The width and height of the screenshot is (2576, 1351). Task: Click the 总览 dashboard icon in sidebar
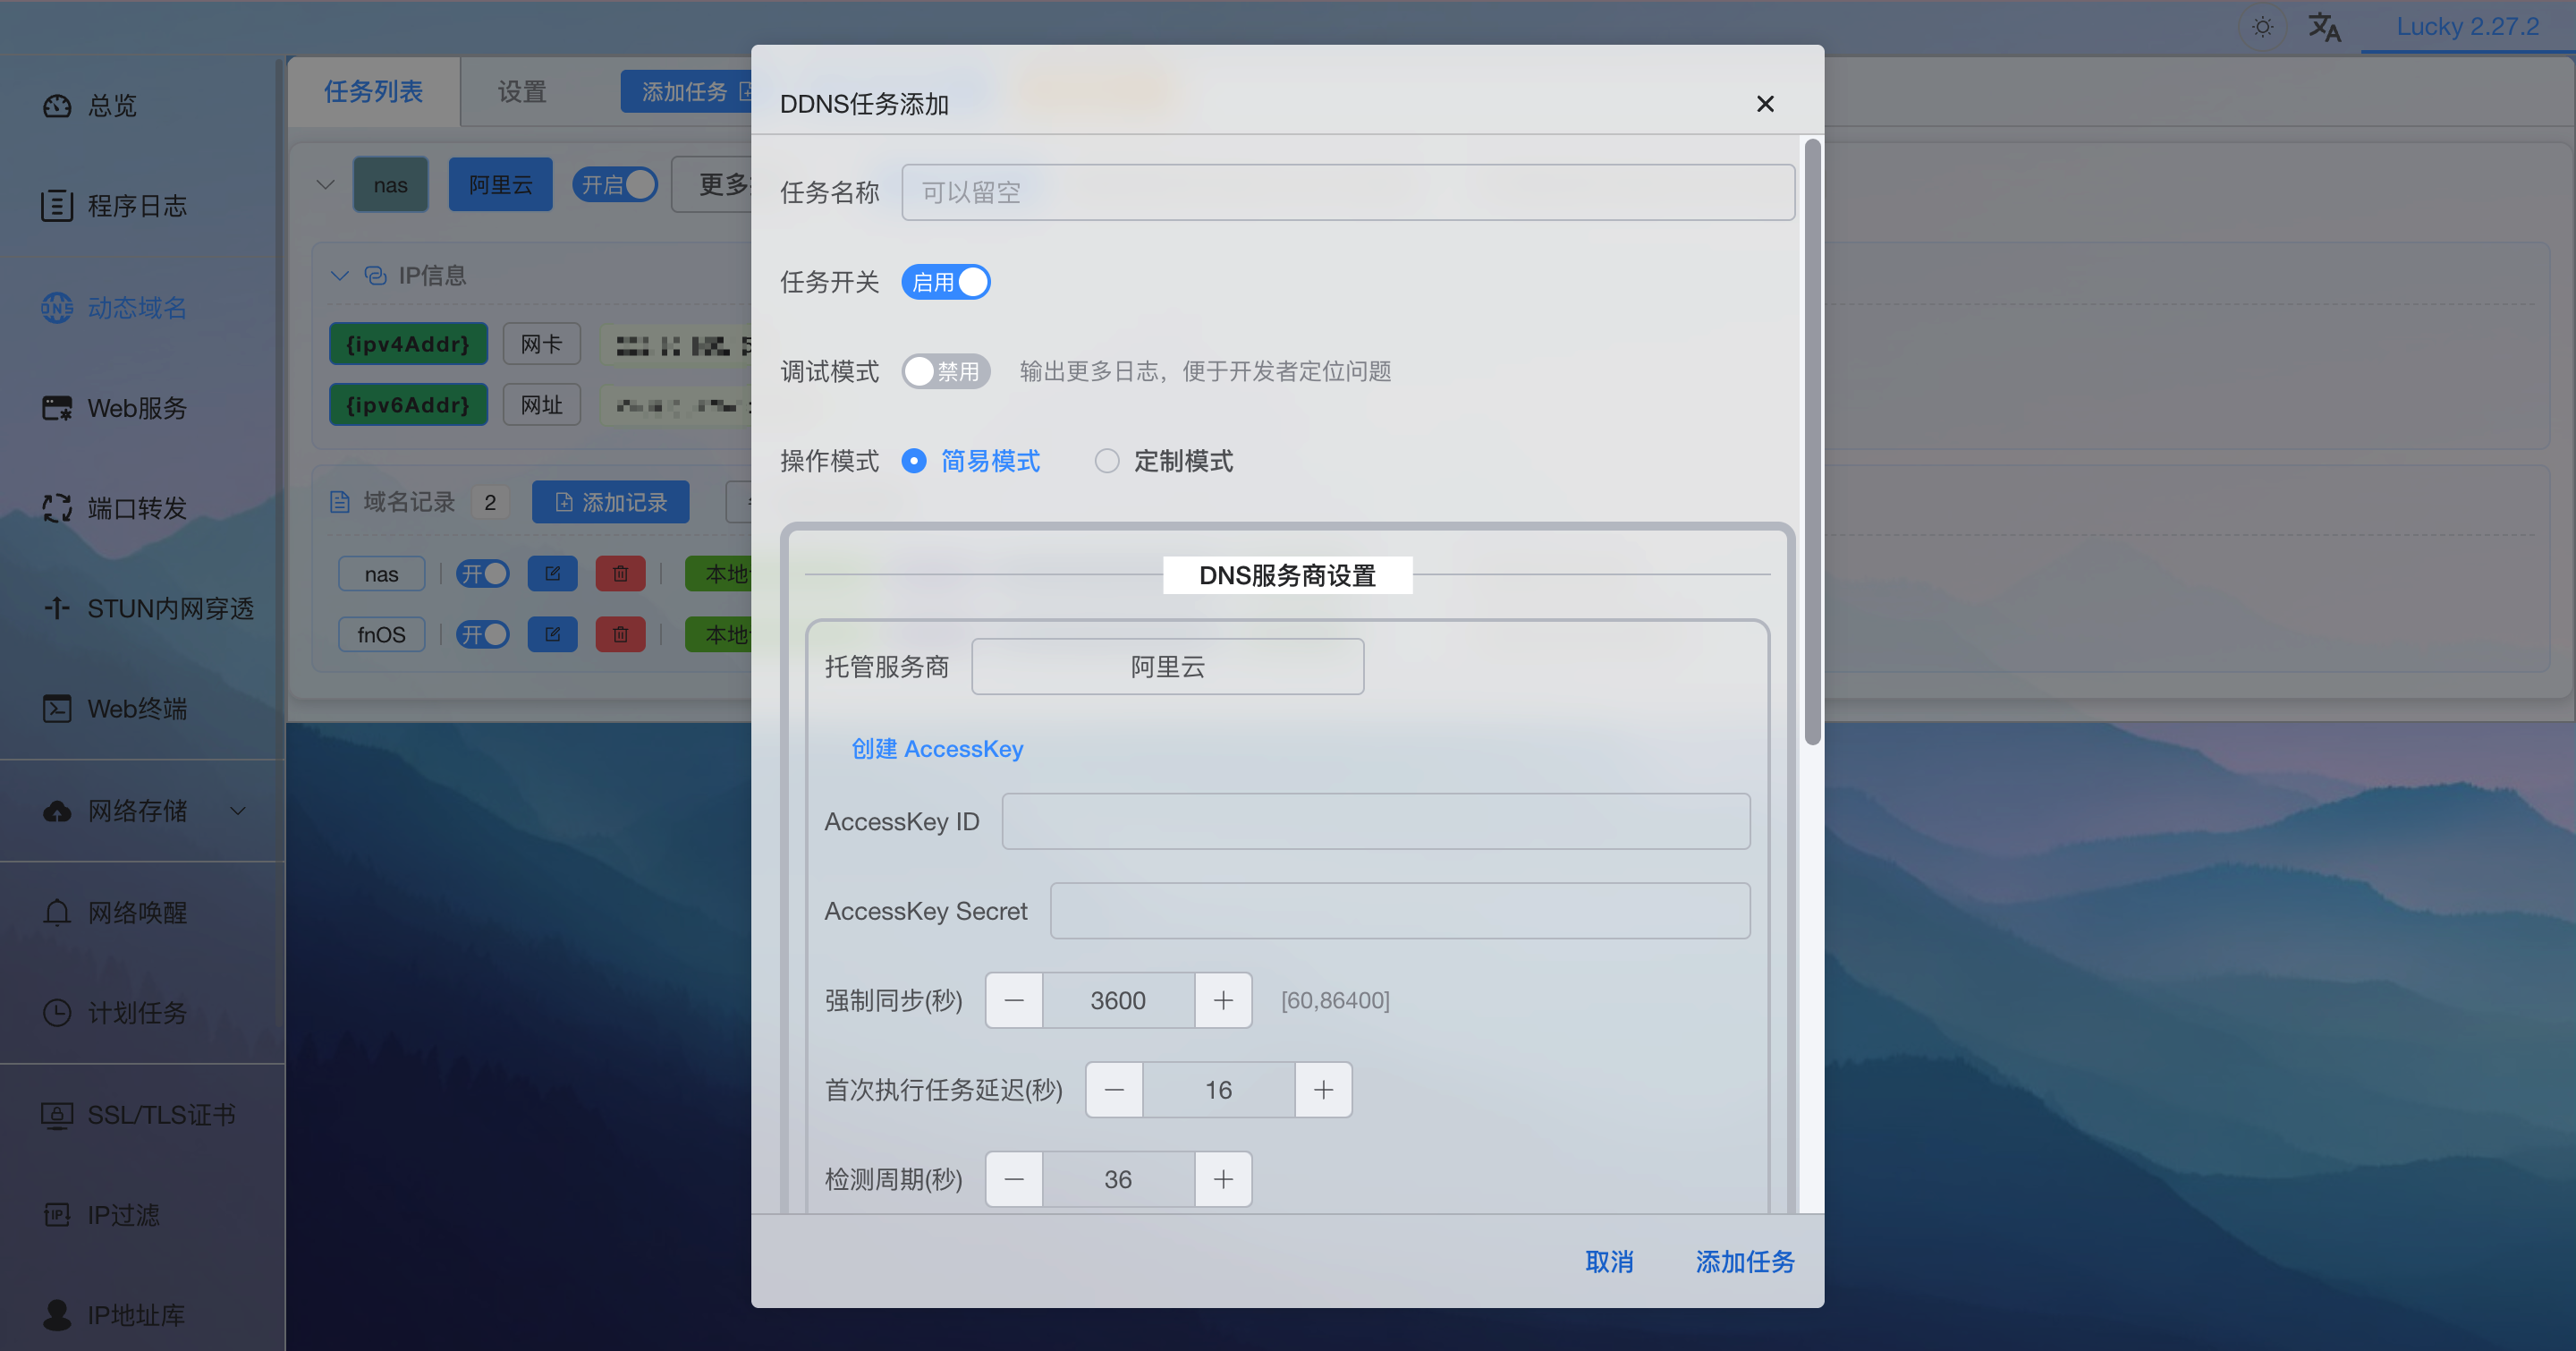coord(57,106)
